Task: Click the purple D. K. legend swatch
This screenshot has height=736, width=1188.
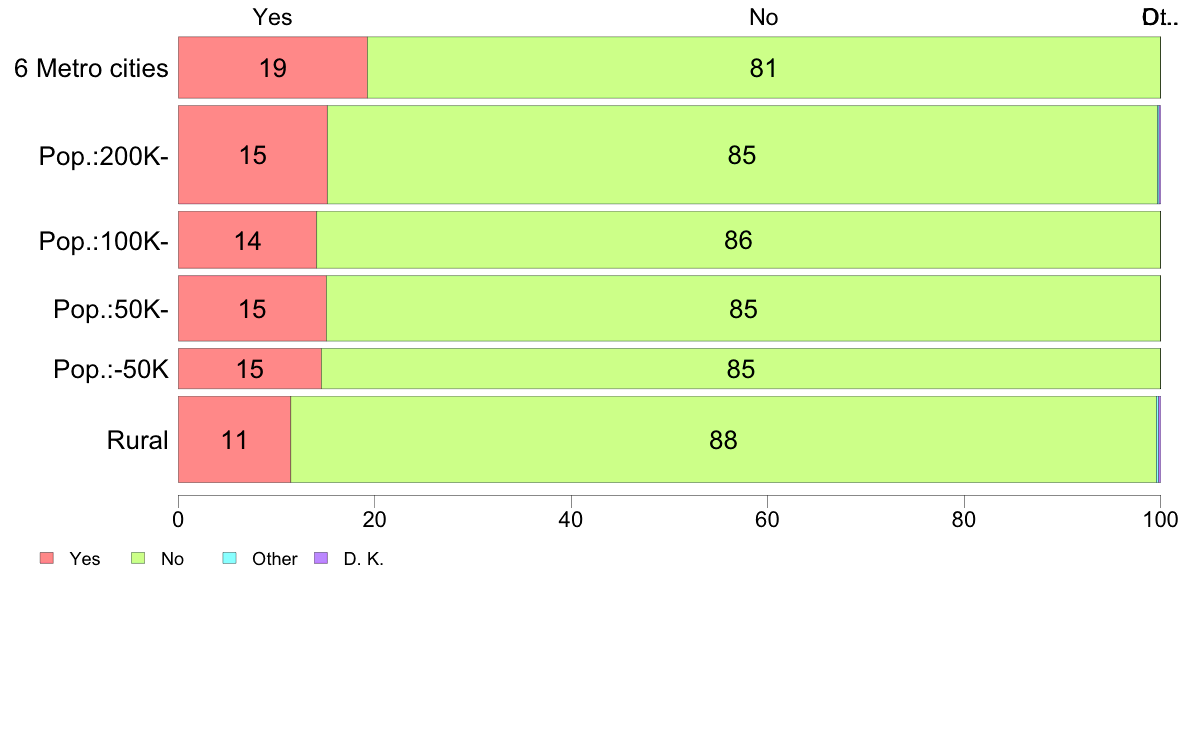Action: 321,559
